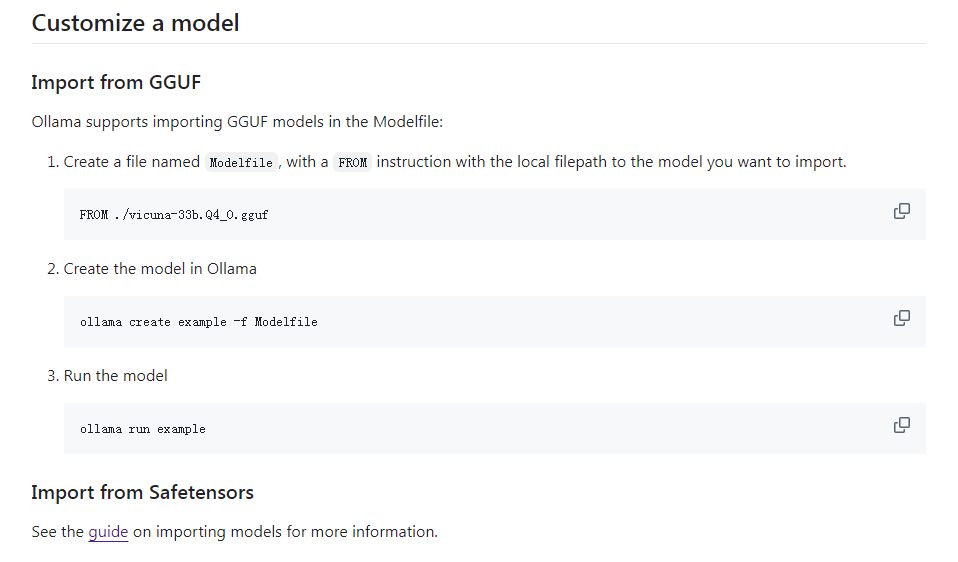
Task: Click the -f flag in the create command
Action: click(x=240, y=322)
